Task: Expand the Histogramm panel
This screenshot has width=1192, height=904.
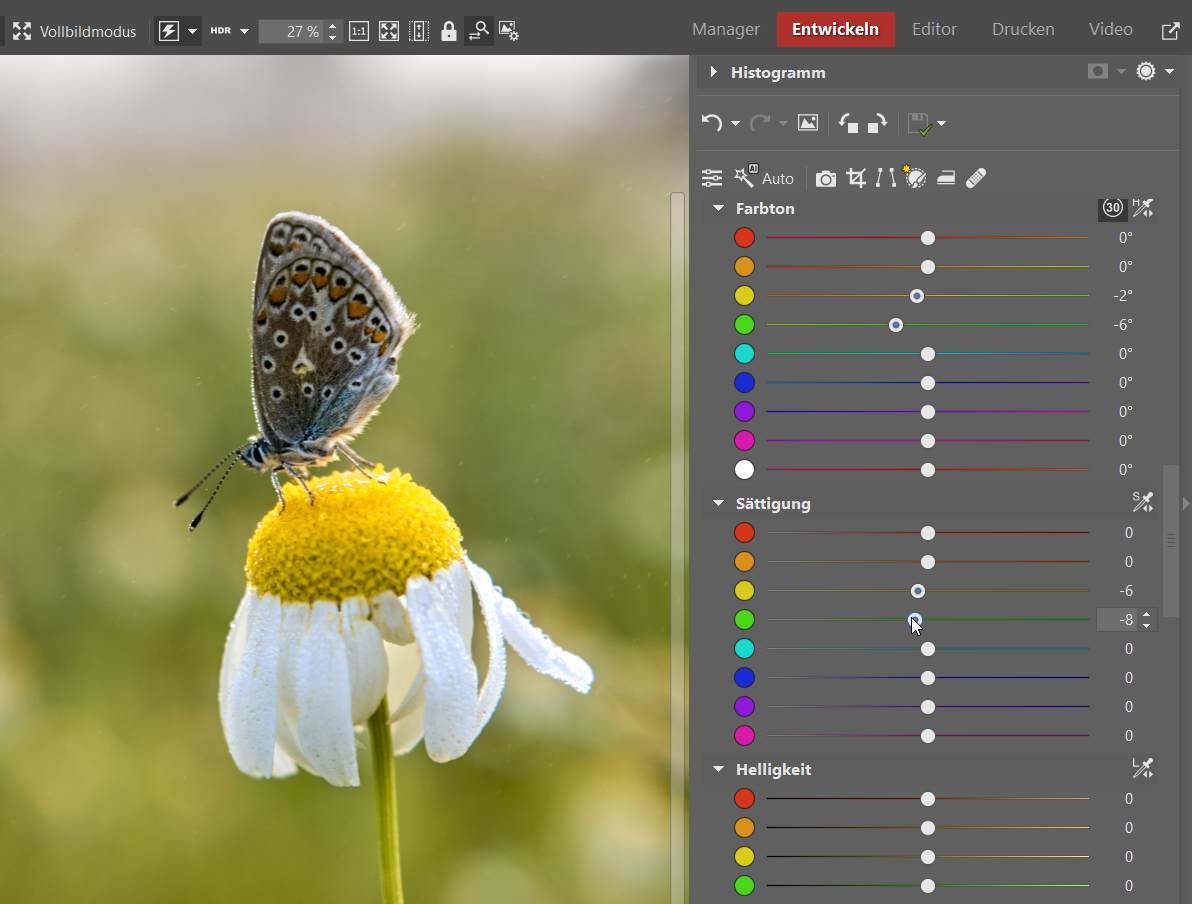Action: pyautogui.click(x=714, y=72)
